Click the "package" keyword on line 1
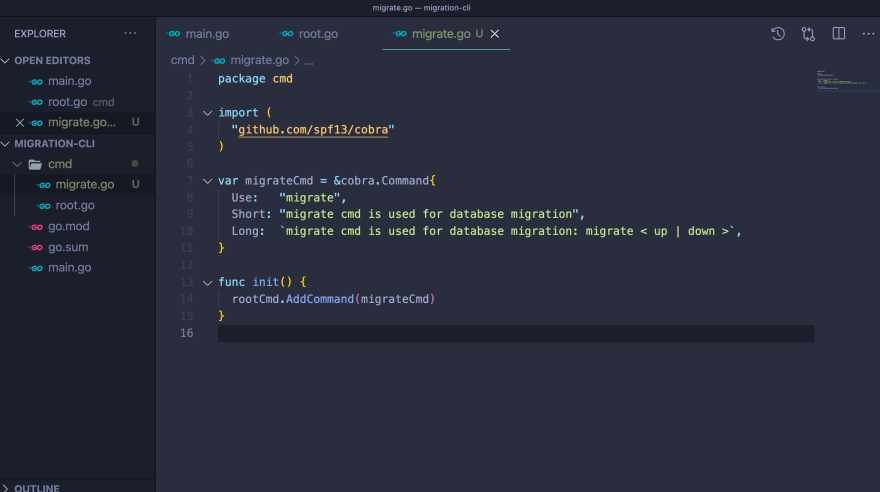The image size is (880, 492). pos(241,79)
